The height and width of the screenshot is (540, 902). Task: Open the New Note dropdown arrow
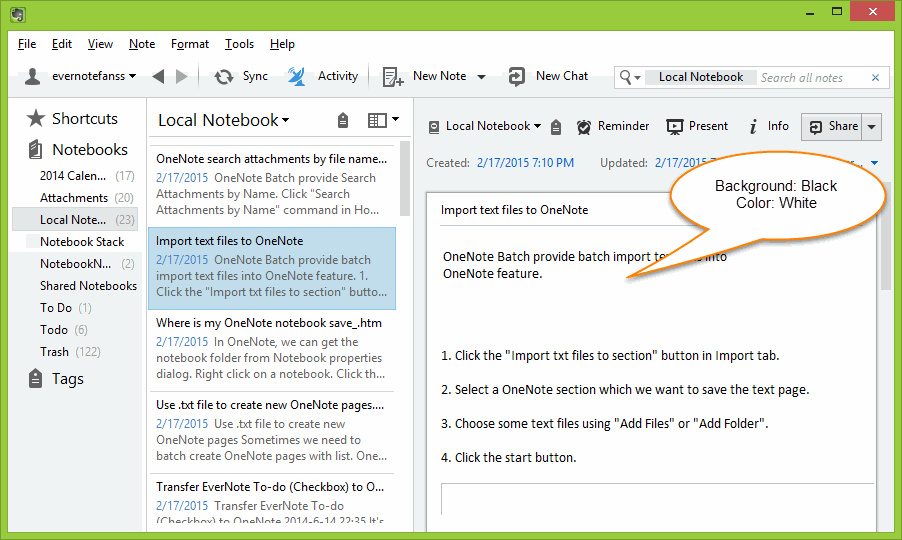point(481,77)
